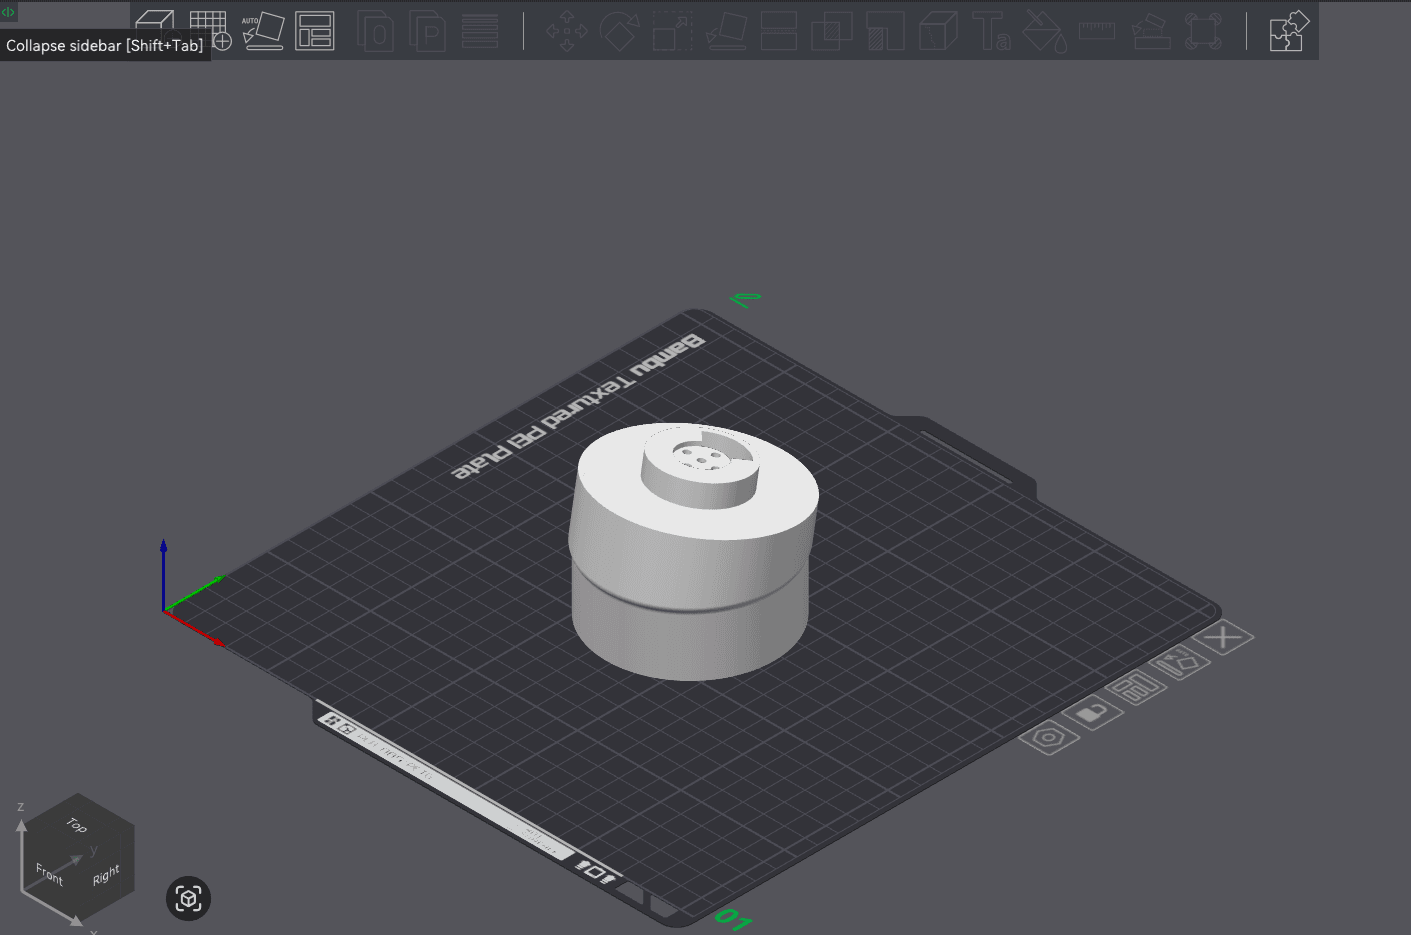Open the Text tool
Image resolution: width=1411 pixels, height=935 pixels.
[993, 31]
